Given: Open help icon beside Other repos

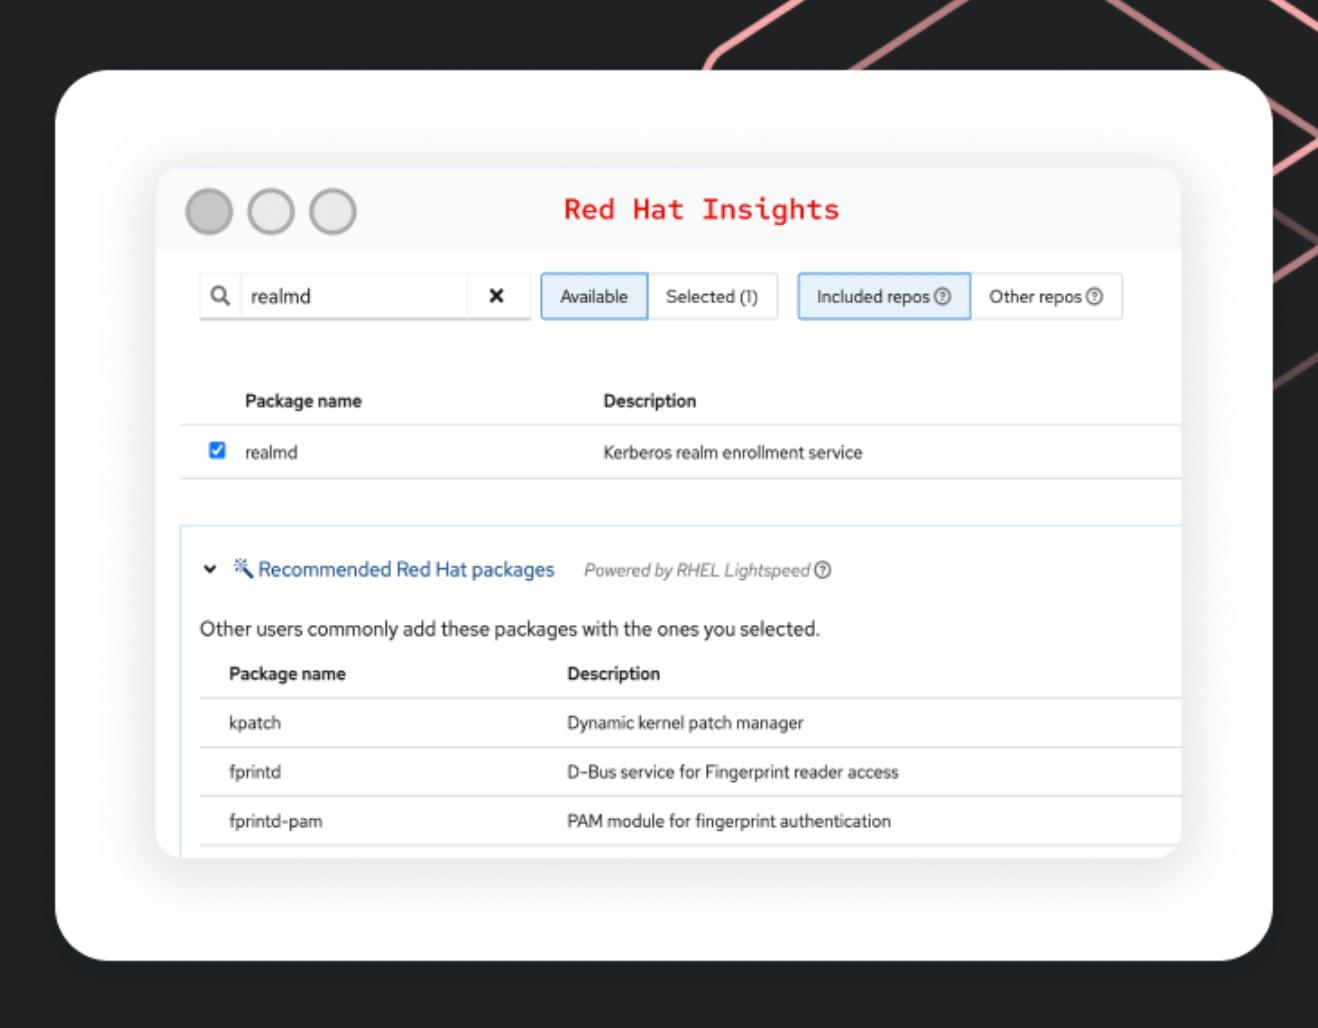Looking at the screenshot, I should 1094,297.
